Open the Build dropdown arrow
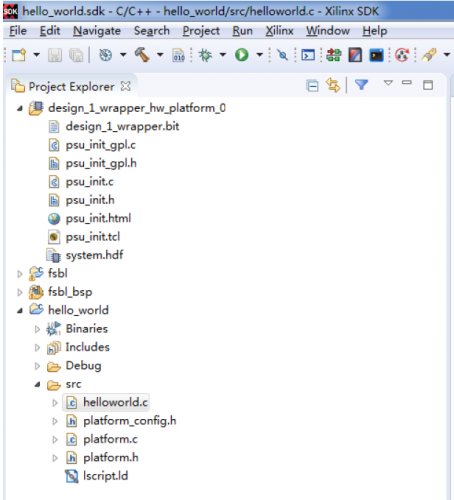 point(160,55)
